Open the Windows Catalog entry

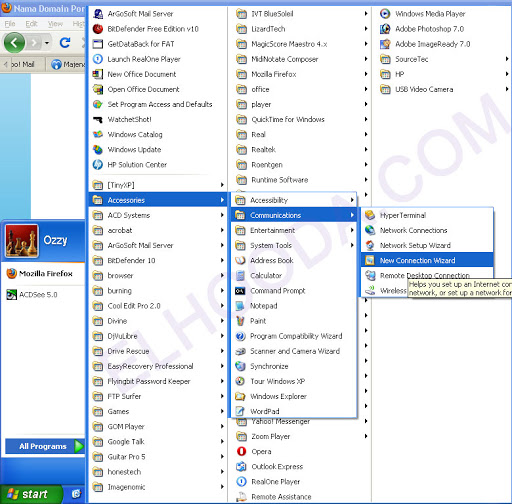click(x=158, y=134)
